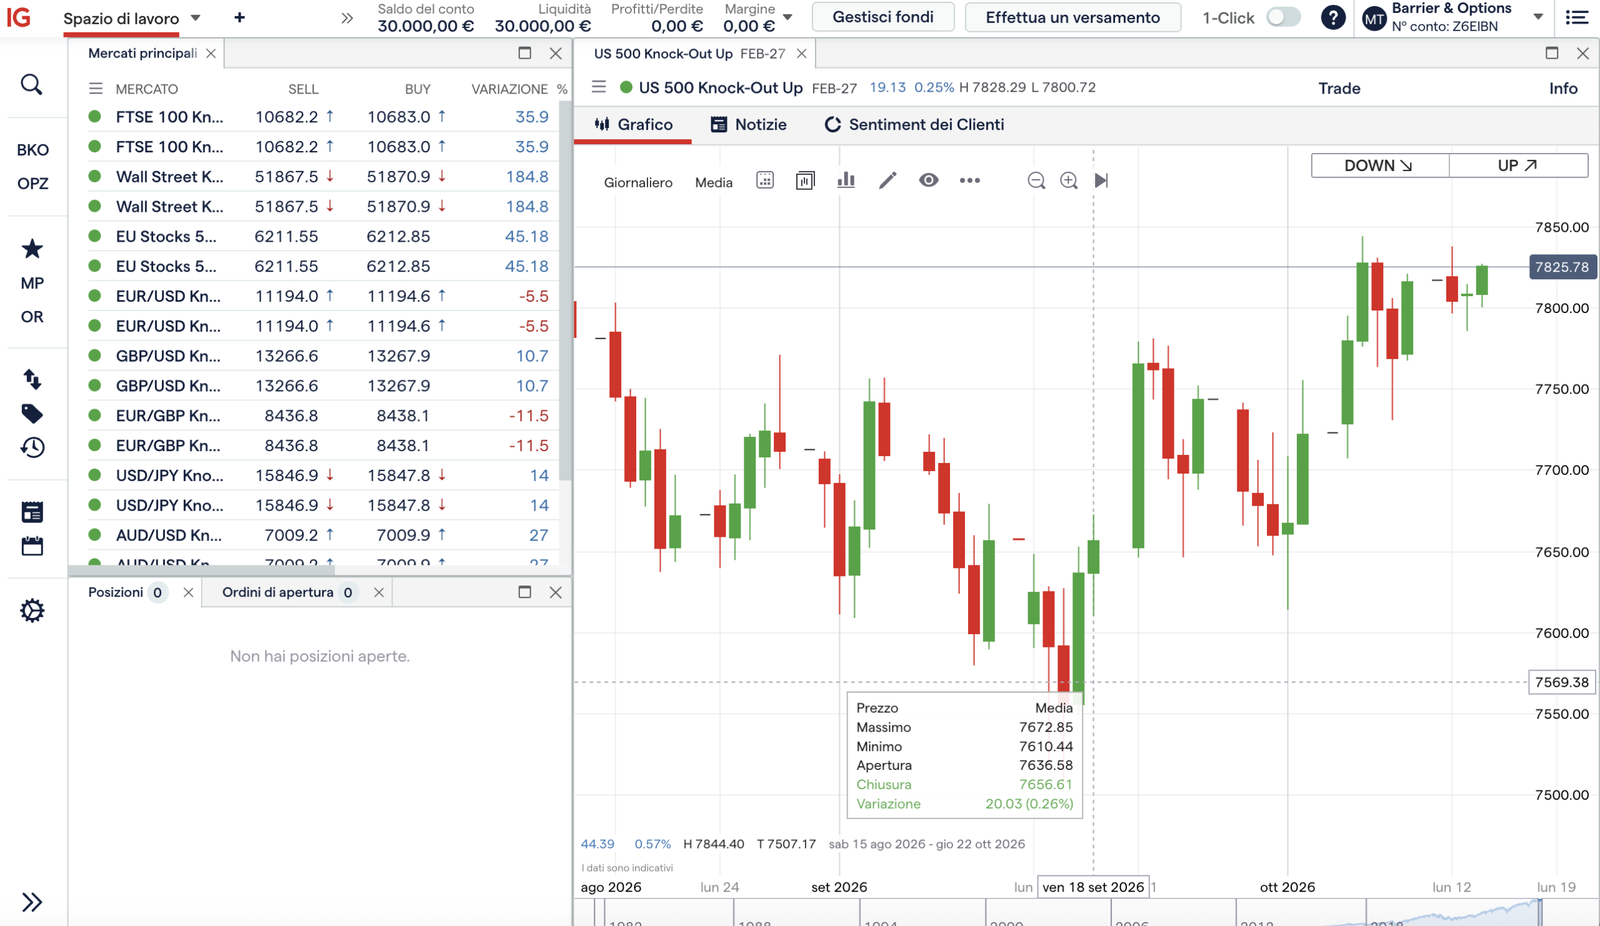This screenshot has height=926, width=1600.
Task: Toggle the 1-Click trading switch
Action: click(x=1283, y=18)
